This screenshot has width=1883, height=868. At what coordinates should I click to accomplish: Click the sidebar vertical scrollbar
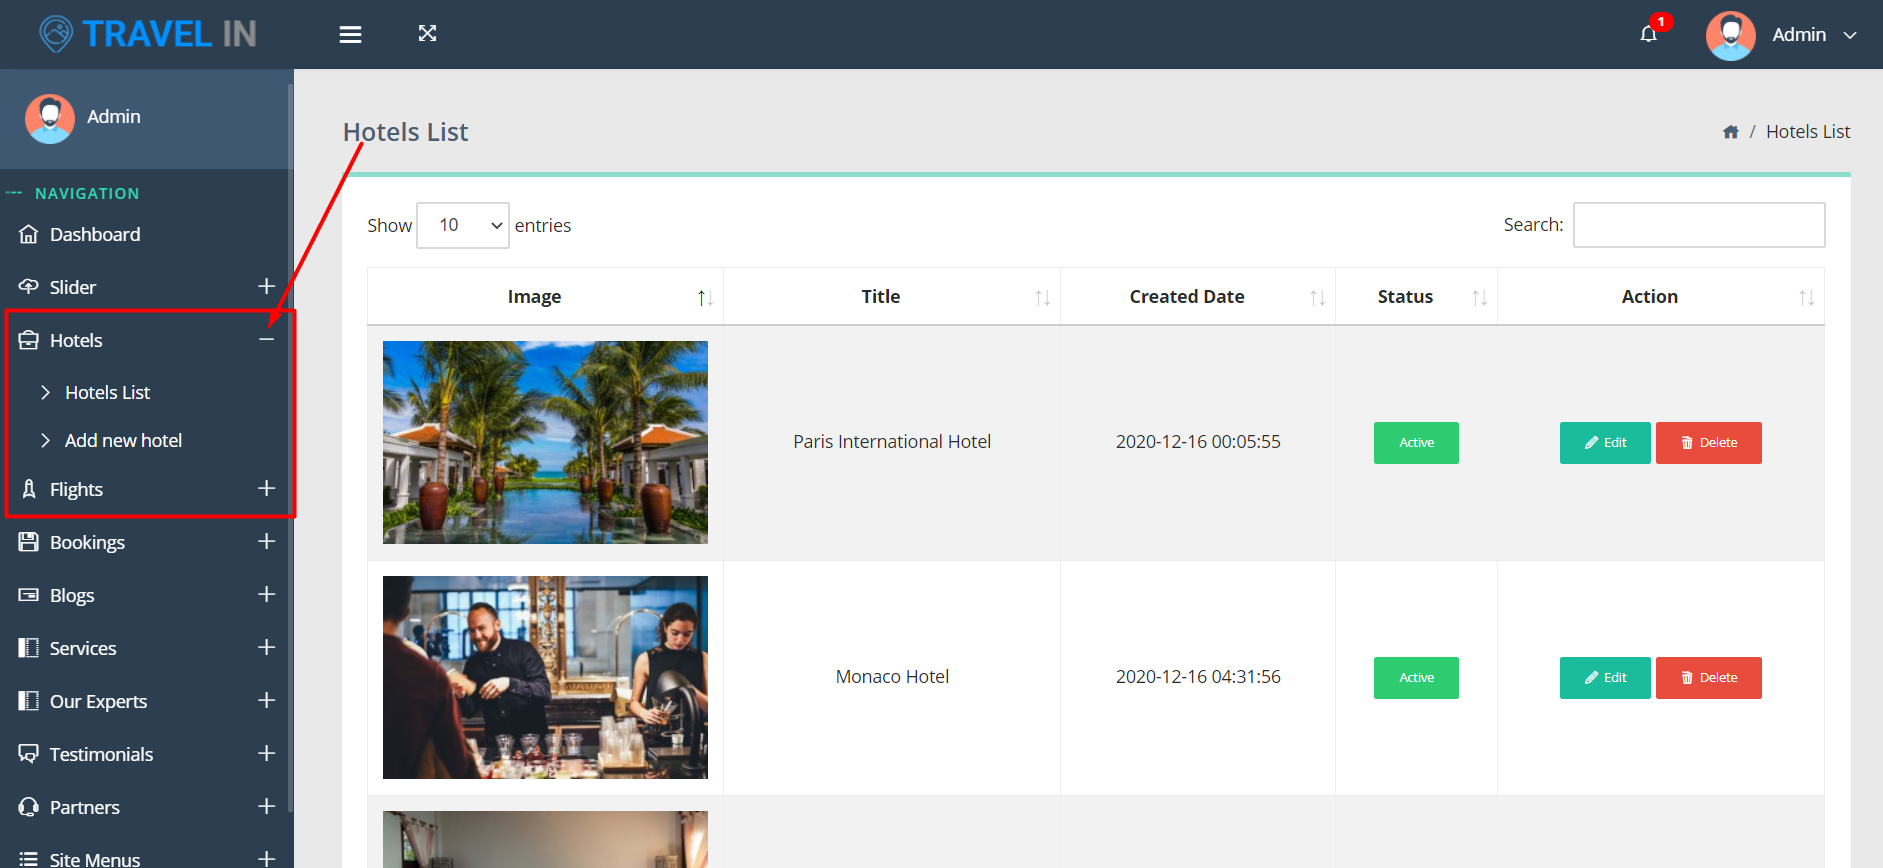290,448
